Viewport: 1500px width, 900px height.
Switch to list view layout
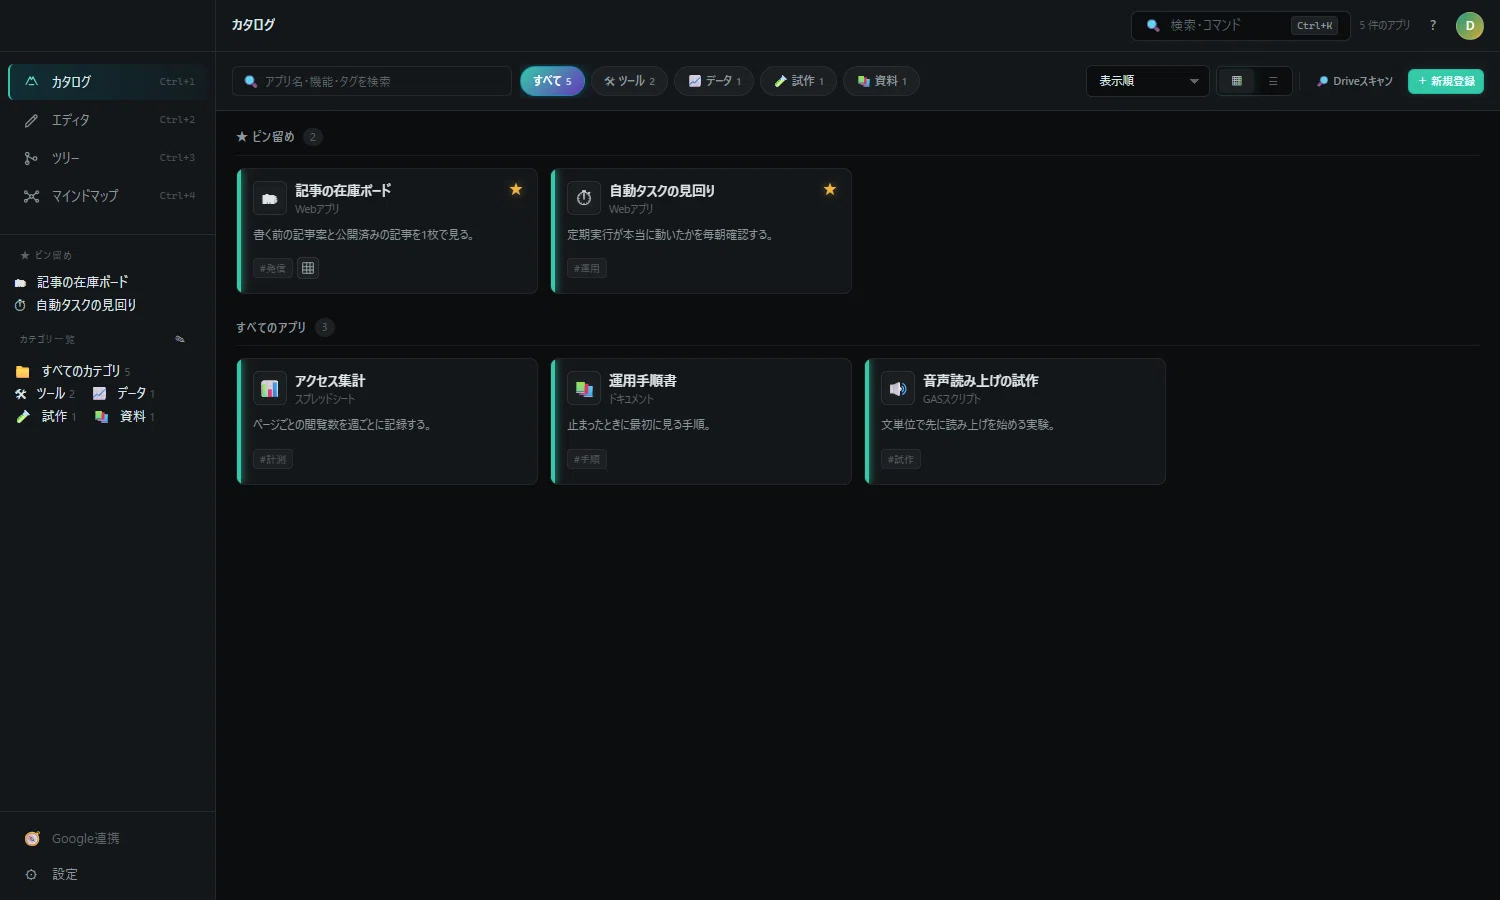(x=1273, y=81)
